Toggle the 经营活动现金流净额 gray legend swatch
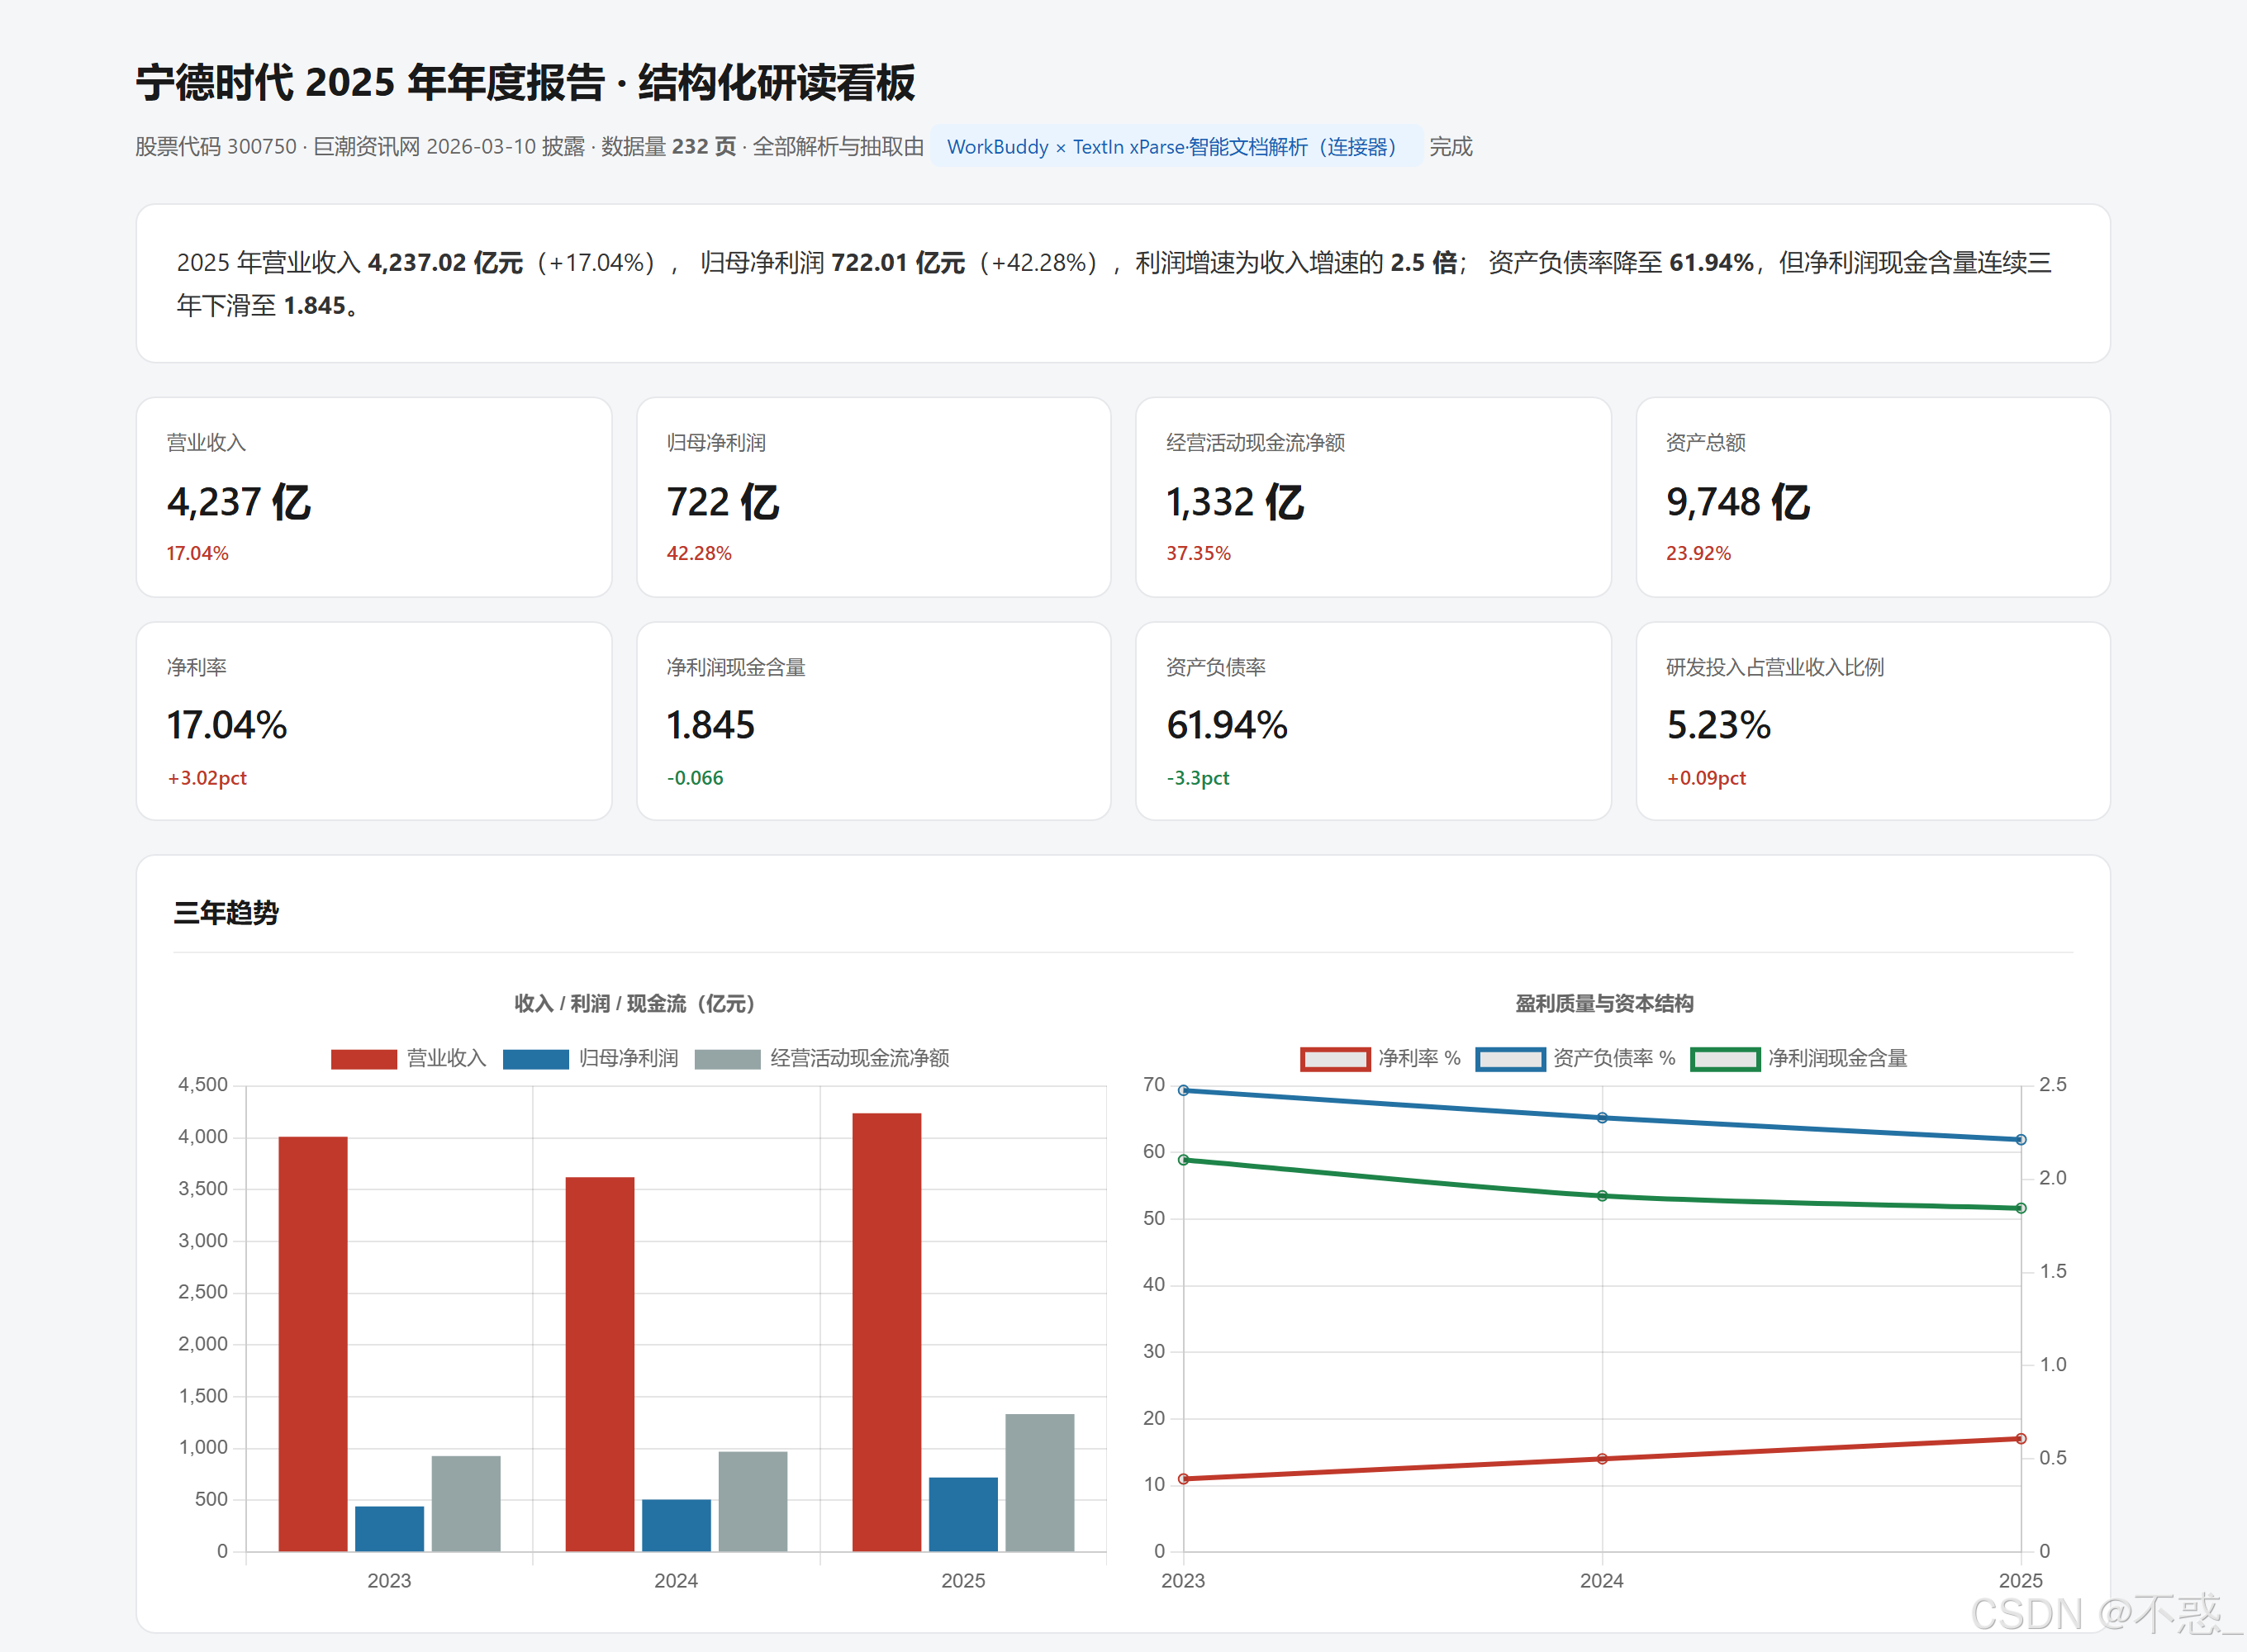This screenshot has height=1652, width=2247. click(x=727, y=1059)
